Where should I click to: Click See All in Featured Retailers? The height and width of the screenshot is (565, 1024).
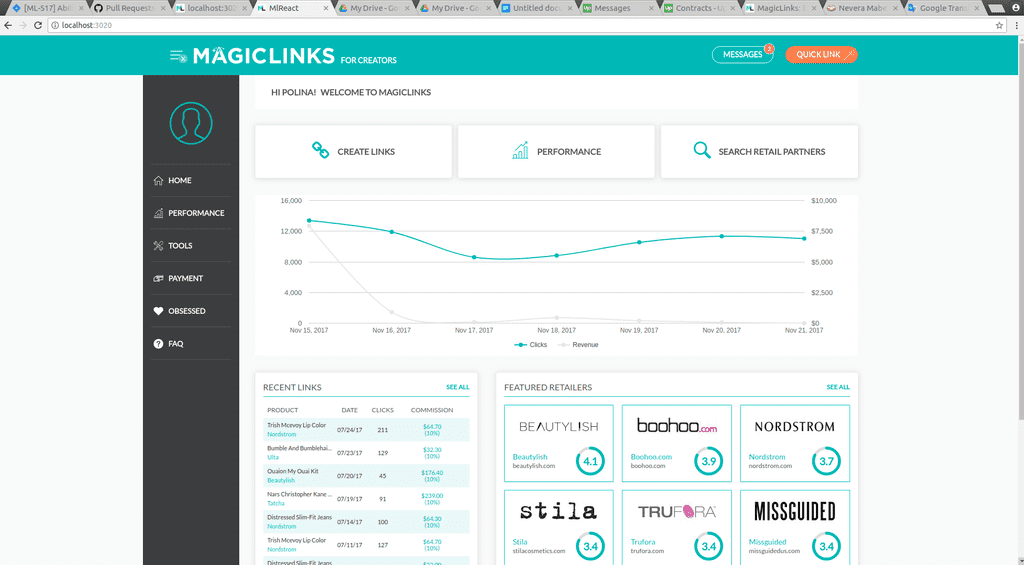837,387
